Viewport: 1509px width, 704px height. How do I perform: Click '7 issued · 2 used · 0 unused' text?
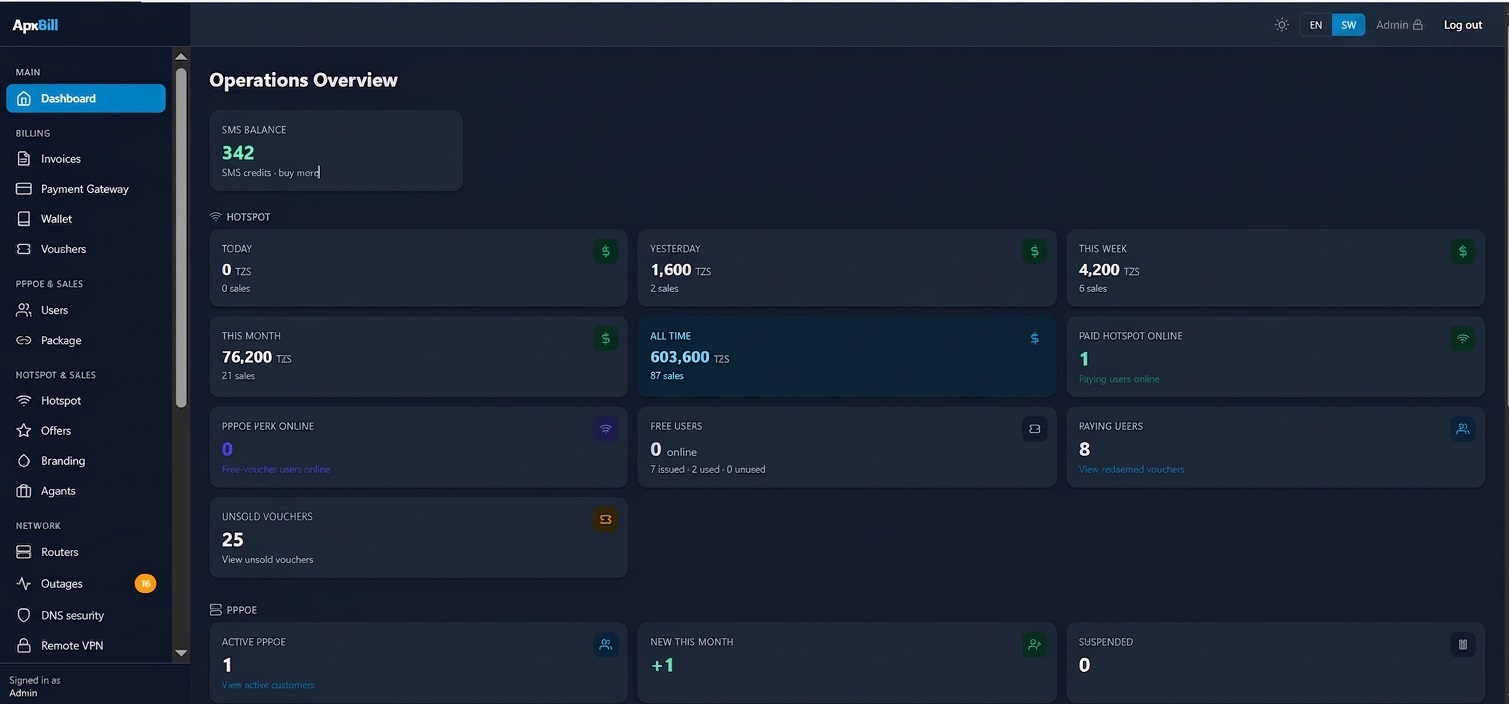pyautogui.click(x=708, y=469)
